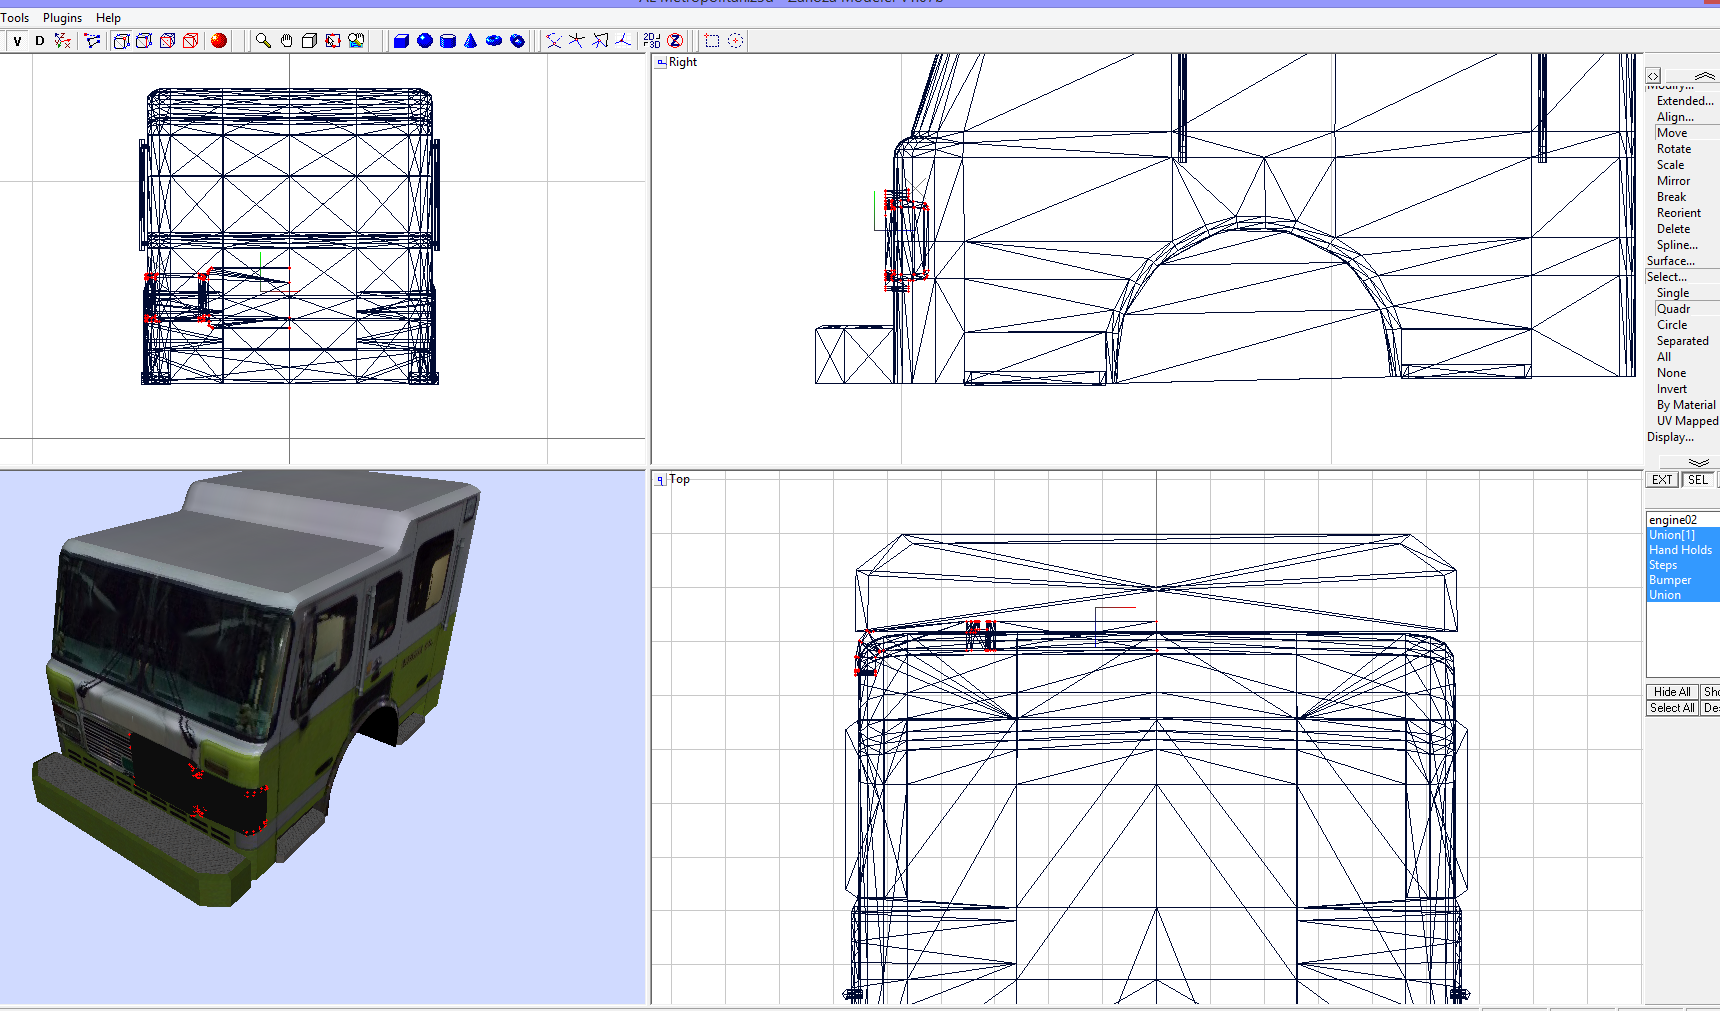Select the Torus primitive tool
This screenshot has height=1011, width=1720.
[492, 41]
